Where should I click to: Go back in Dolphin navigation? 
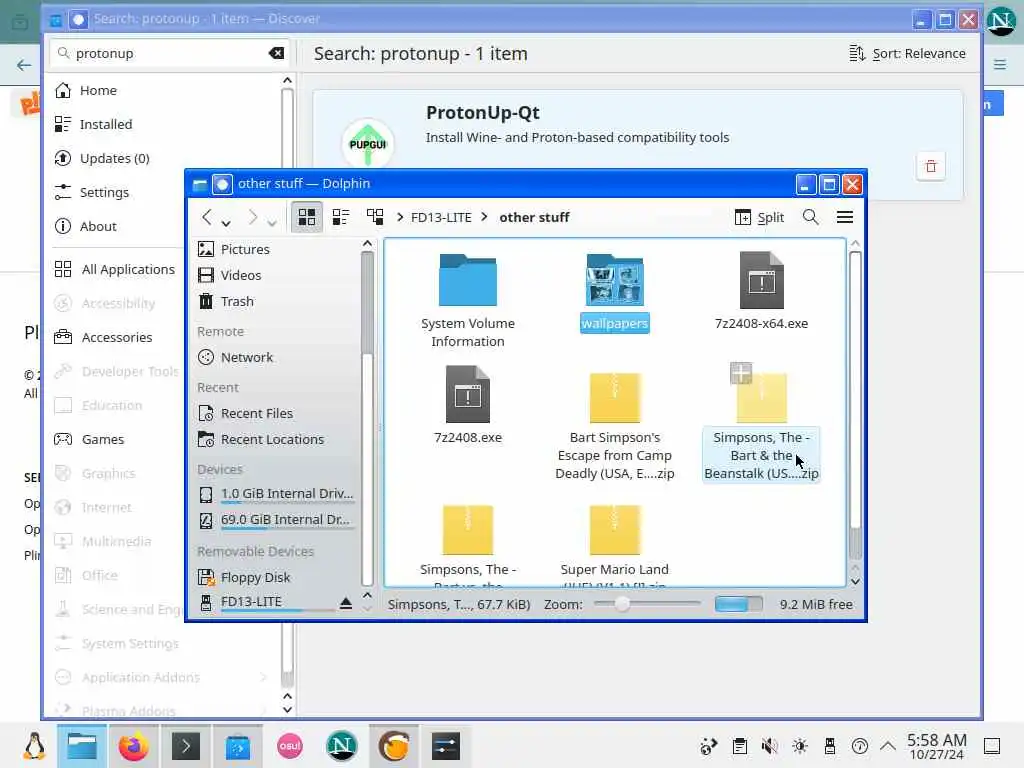(x=206, y=217)
